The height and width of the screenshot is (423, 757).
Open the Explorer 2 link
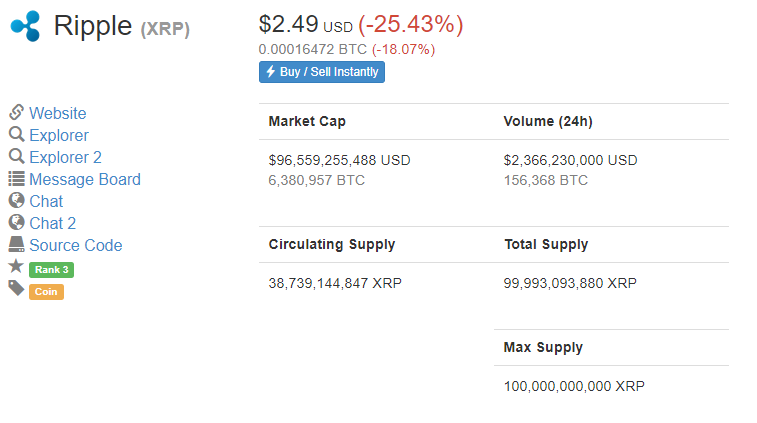tap(65, 157)
